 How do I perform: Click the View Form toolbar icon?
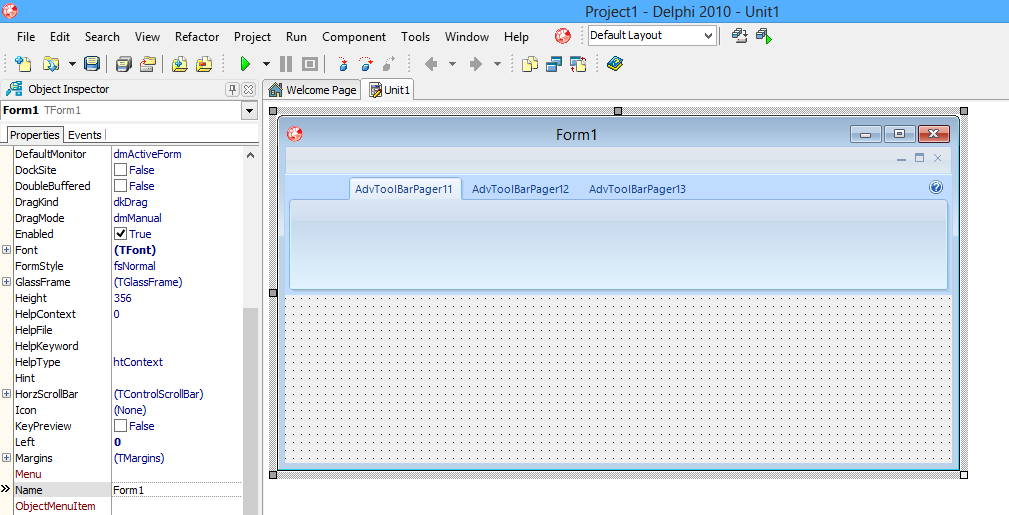(554, 64)
